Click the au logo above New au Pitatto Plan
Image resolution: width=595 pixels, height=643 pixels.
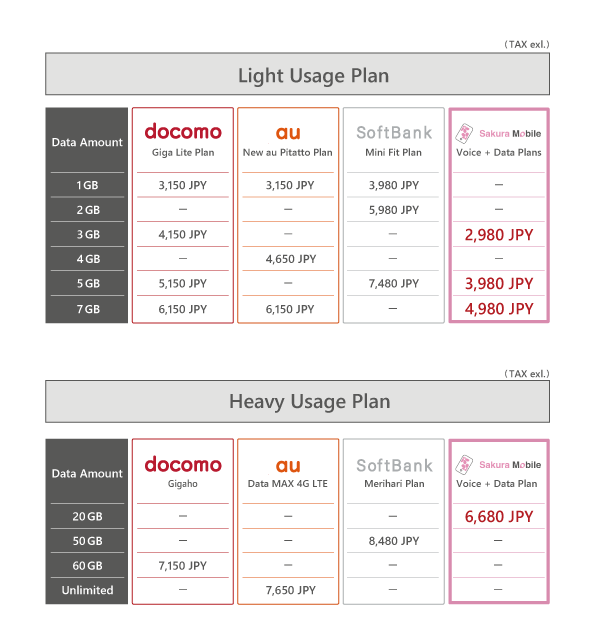(x=288, y=133)
